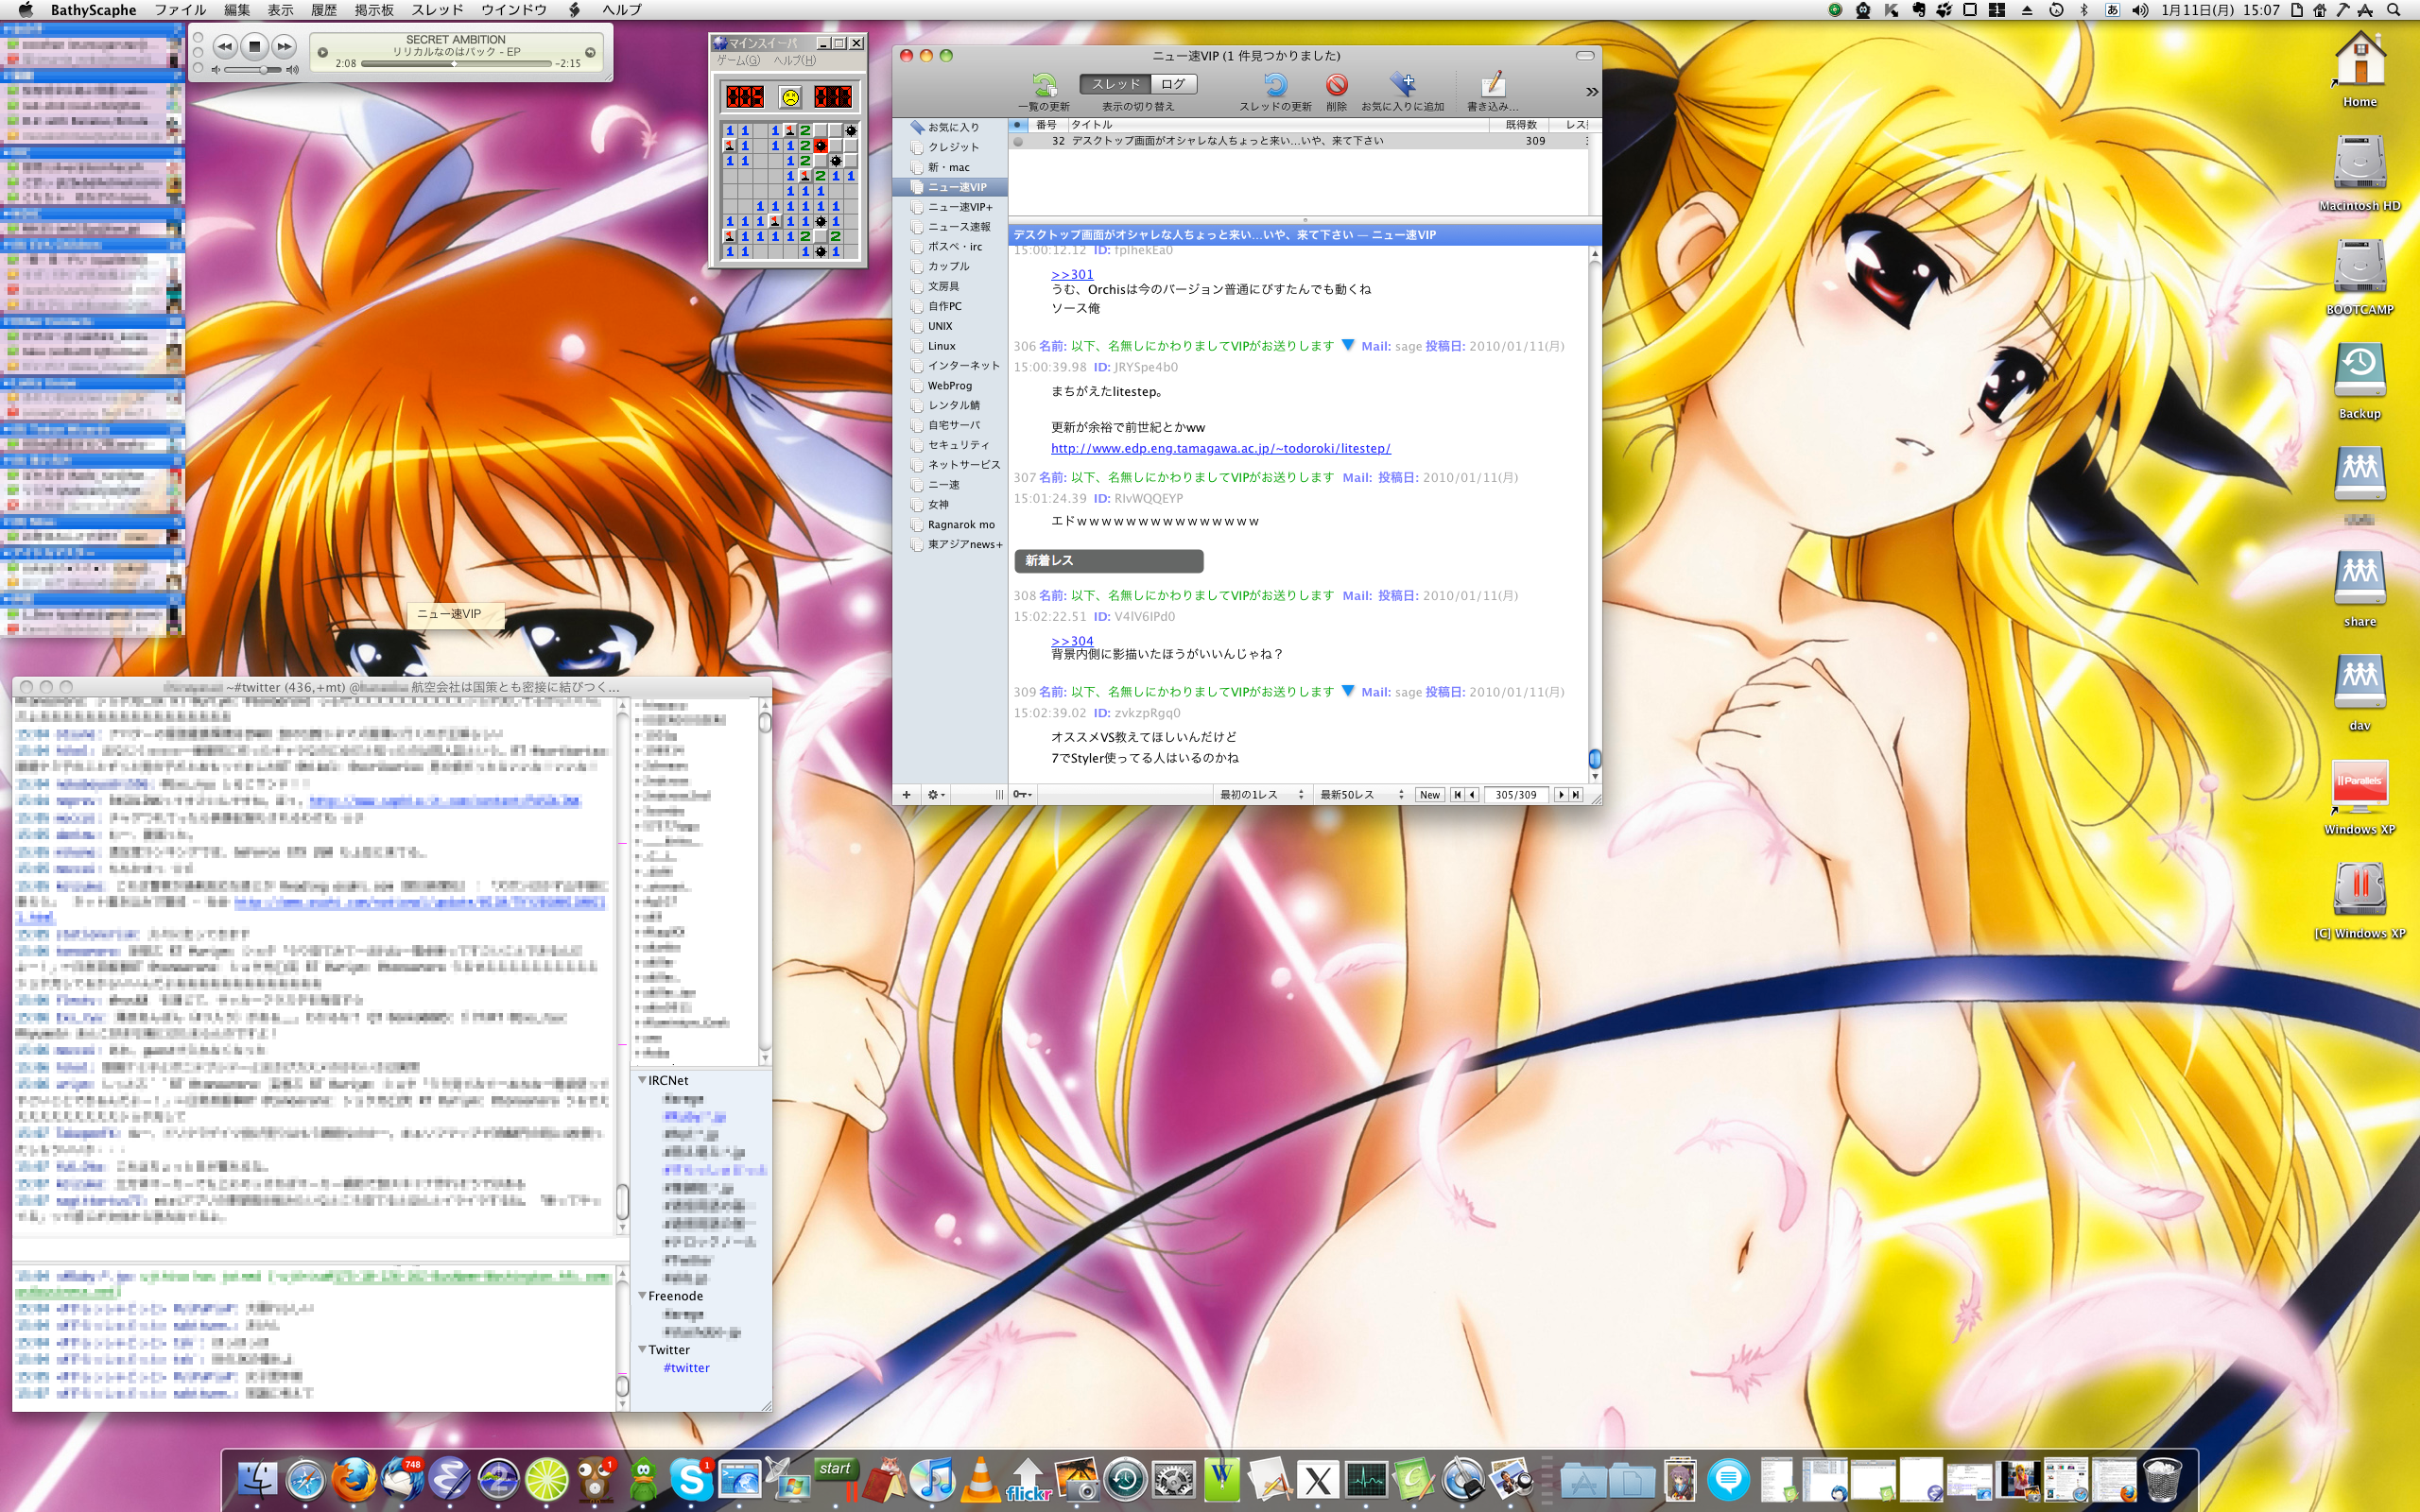Toggle the gray status dot of thread row 32
2420x1512 pixels.
[1018, 141]
